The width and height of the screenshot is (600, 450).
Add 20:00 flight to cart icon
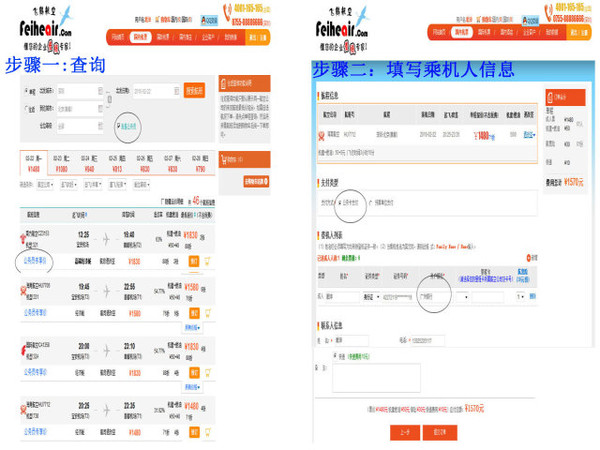tap(208, 372)
